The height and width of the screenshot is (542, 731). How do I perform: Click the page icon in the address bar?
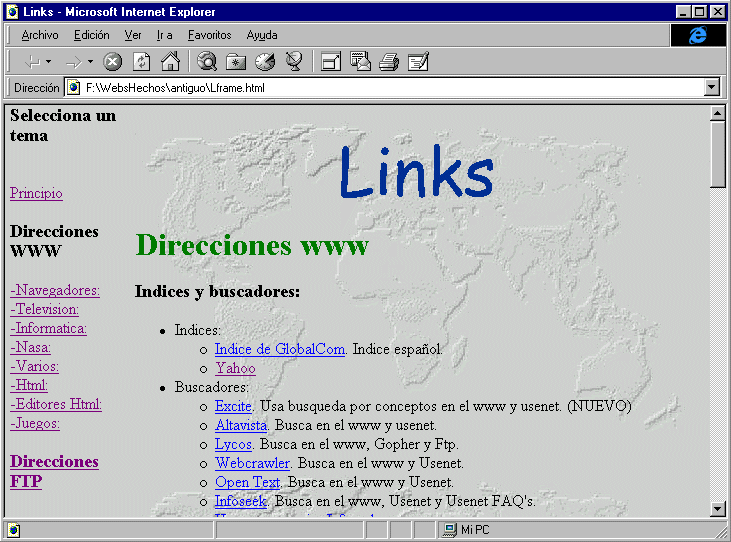coord(73,88)
